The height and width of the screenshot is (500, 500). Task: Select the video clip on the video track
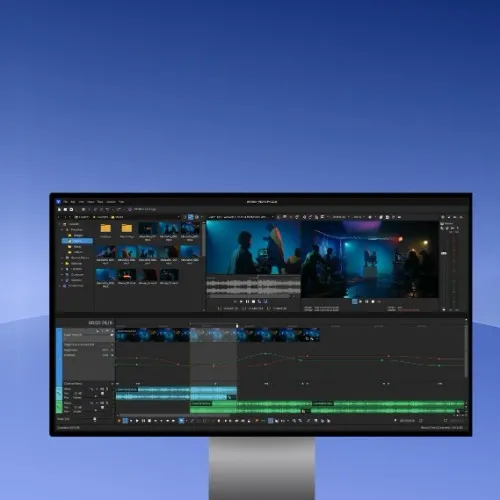218,335
